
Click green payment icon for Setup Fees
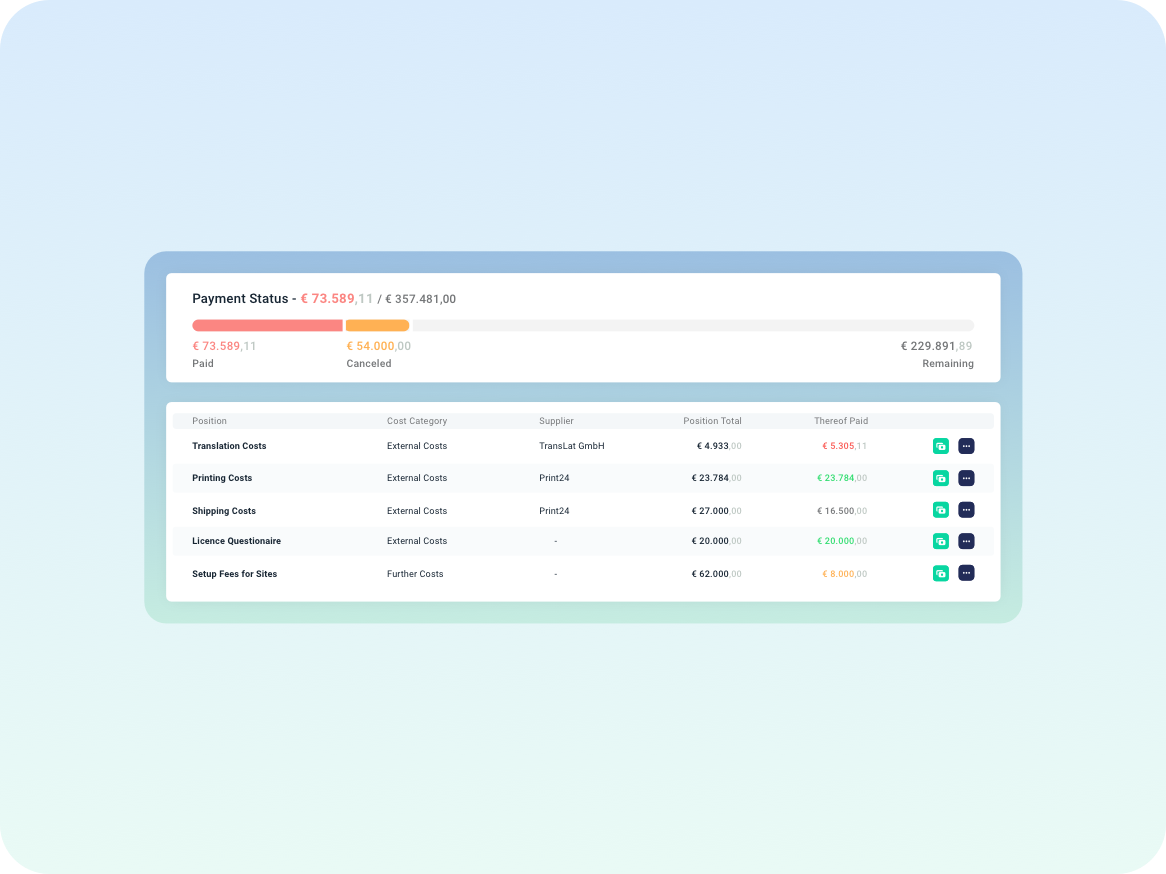click(x=940, y=573)
